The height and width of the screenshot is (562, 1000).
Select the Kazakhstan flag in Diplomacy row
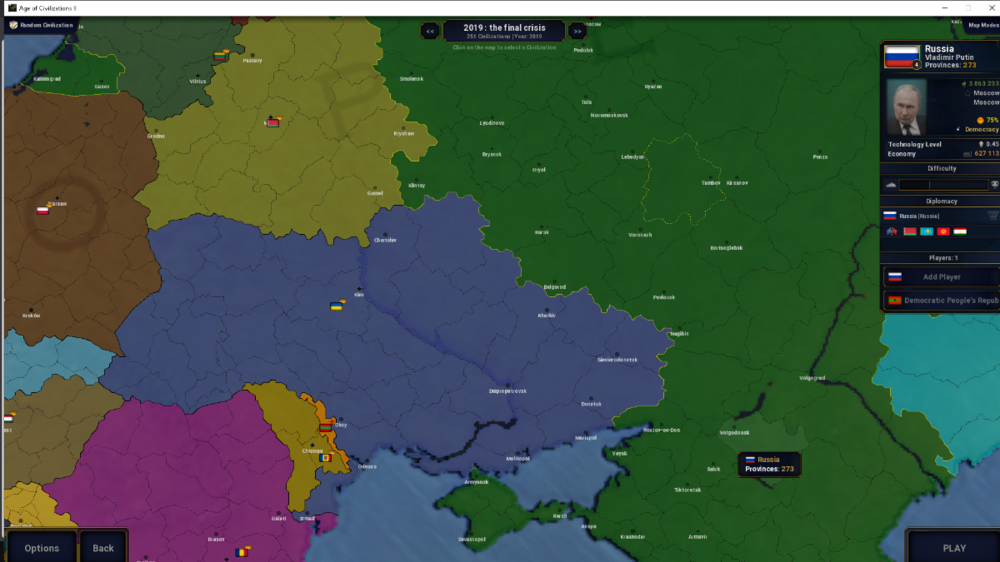(x=926, y=232)
